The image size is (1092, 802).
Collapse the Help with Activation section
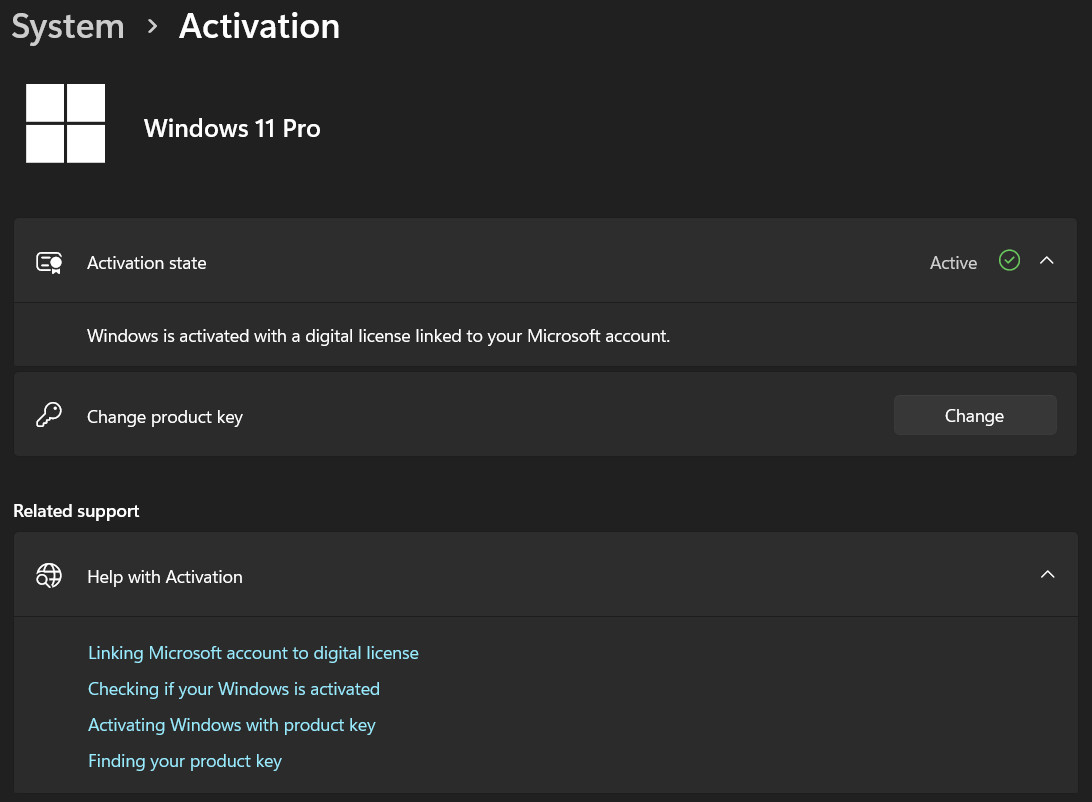click(1047, 574)
